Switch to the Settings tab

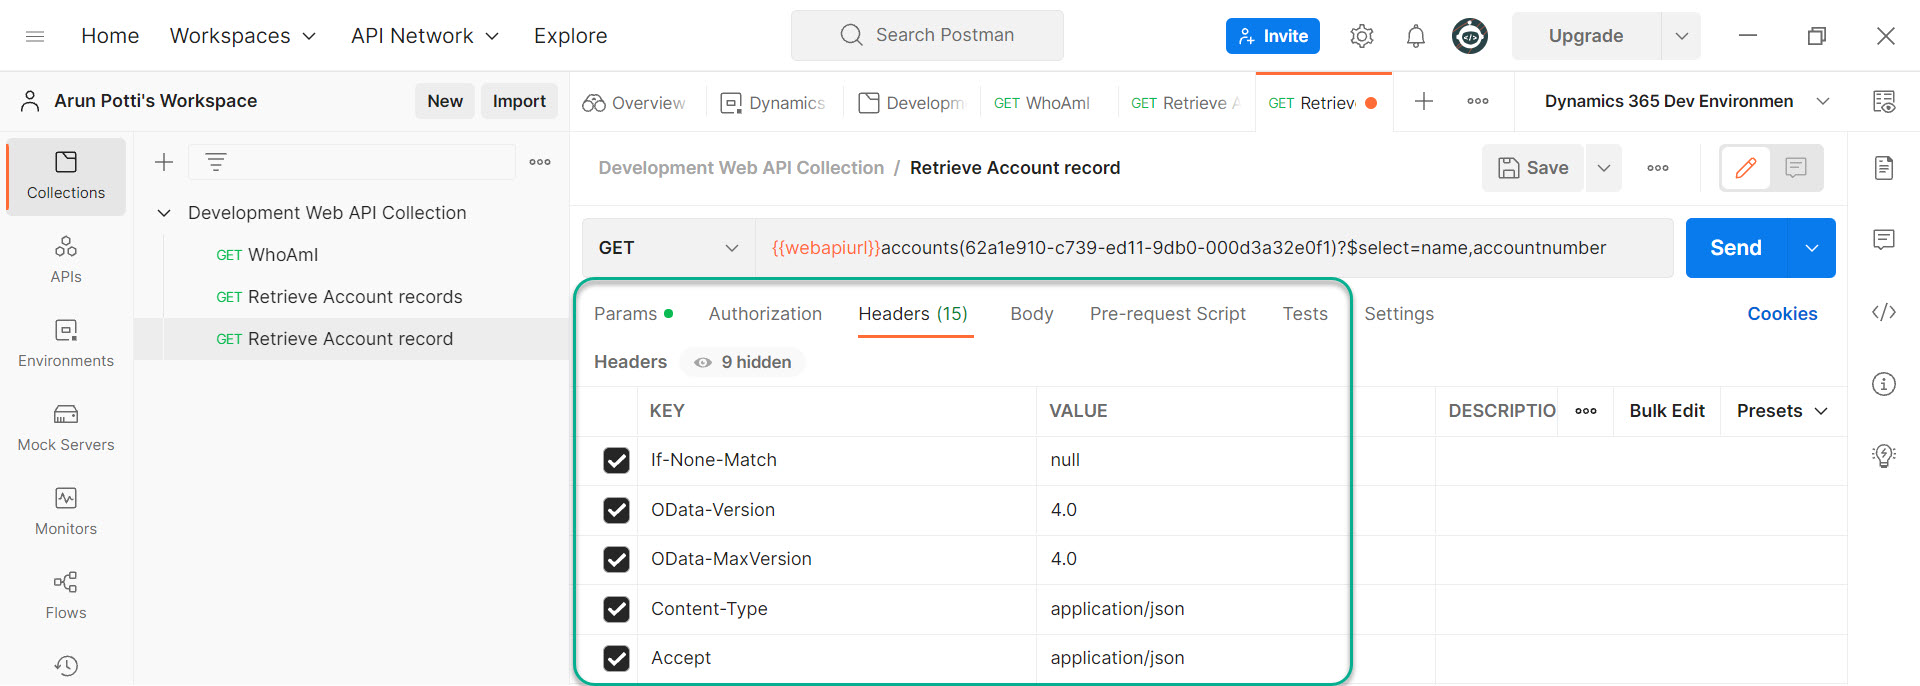pyautogui.click(x=1398, y=314)
